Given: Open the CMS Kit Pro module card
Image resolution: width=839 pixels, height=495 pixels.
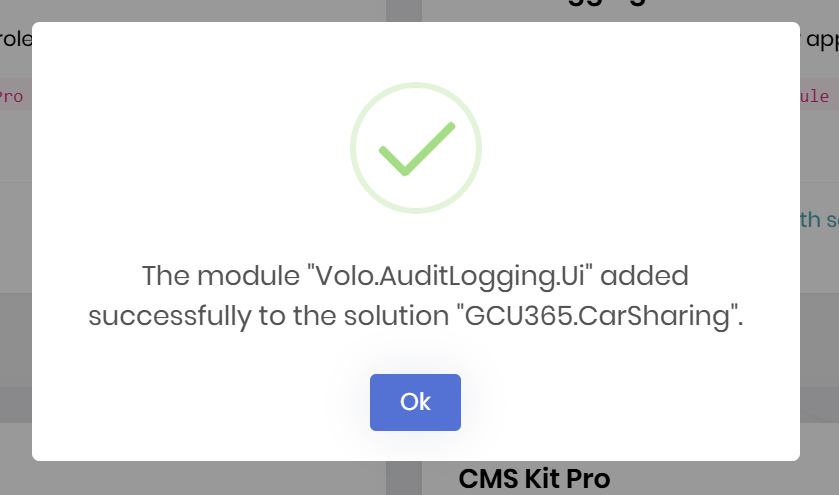Looking at the screenshot, I should [534, 479].
